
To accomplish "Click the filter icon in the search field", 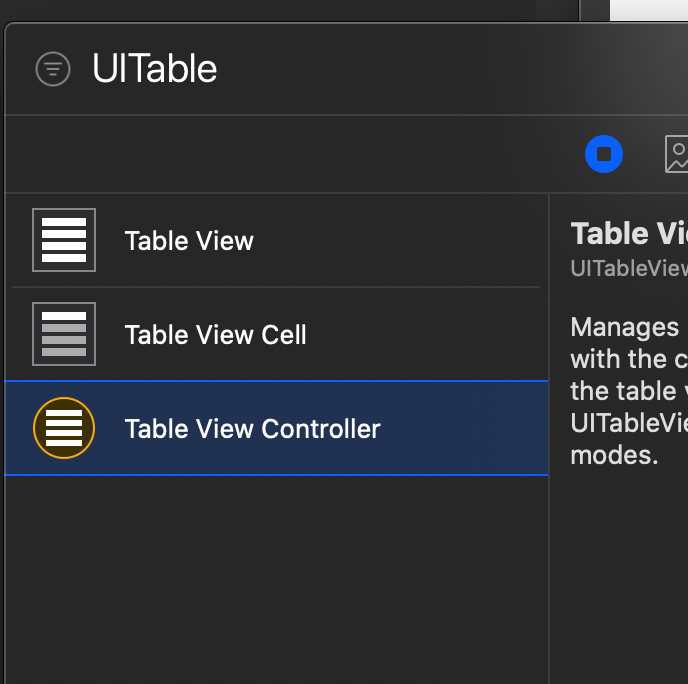I will coord(53,69).
